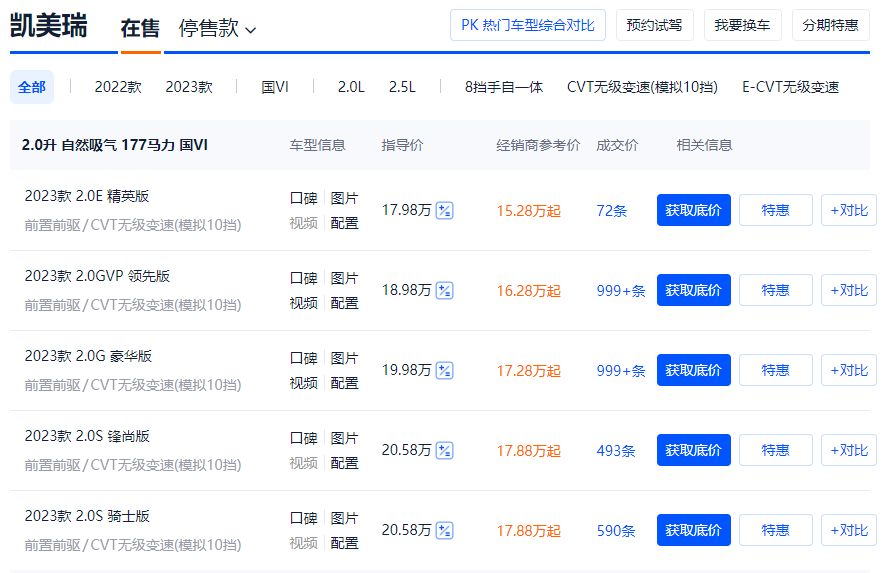This screenshot has height=573, width=883.
Task: Open price calculator icon for 2.0S 骑士版
Action: point(444,530)
